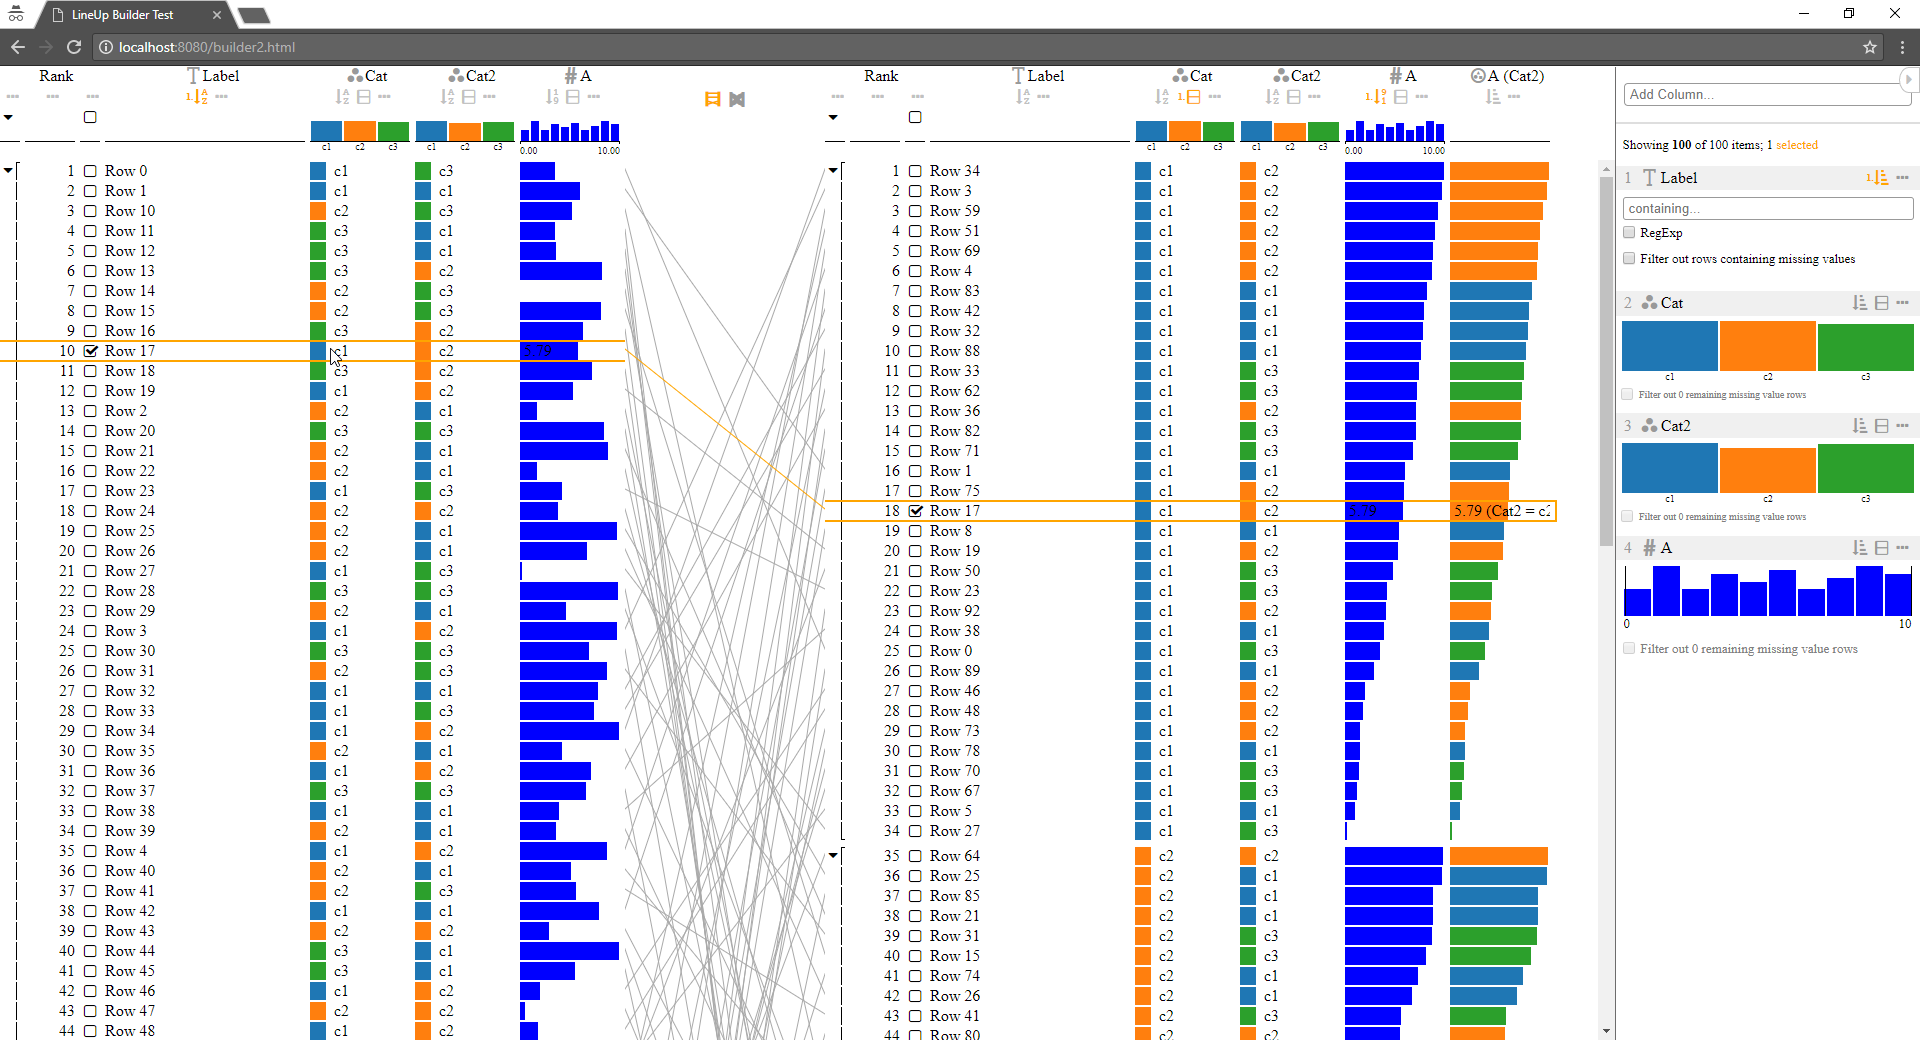Collapse the side panel with arrow button

coord(1908,79)
